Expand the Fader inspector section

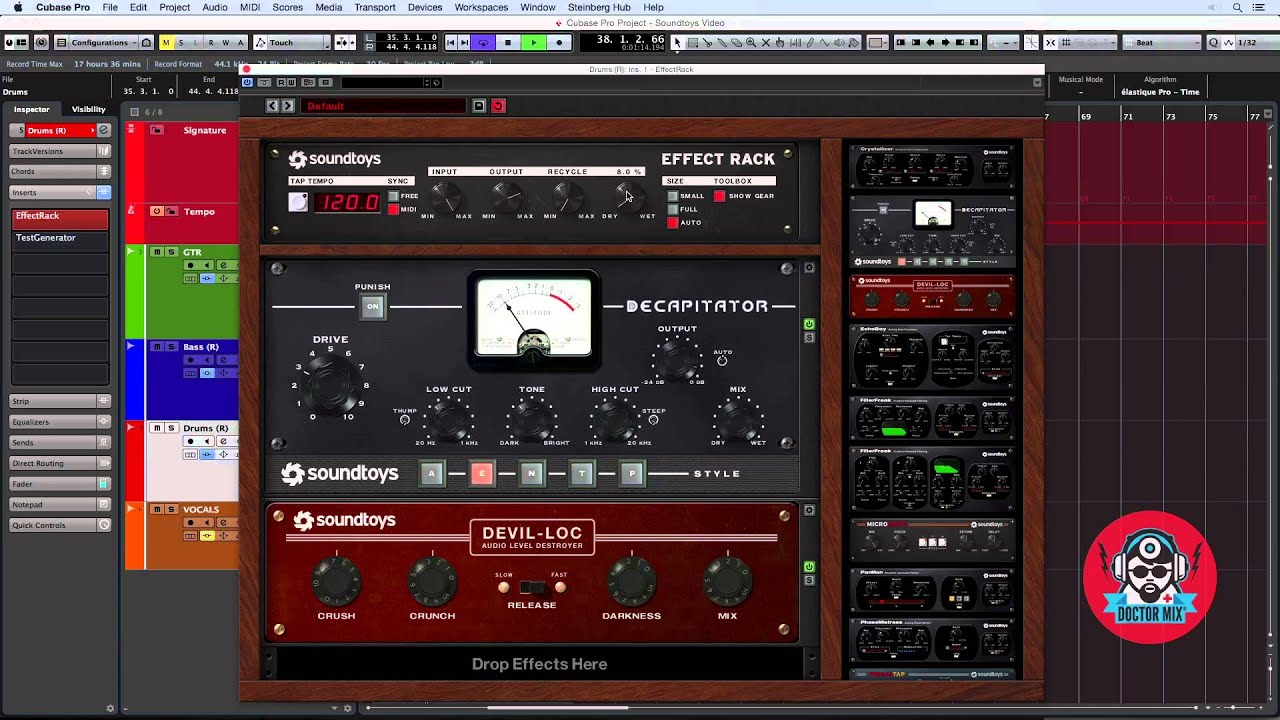tap(60, 484)
